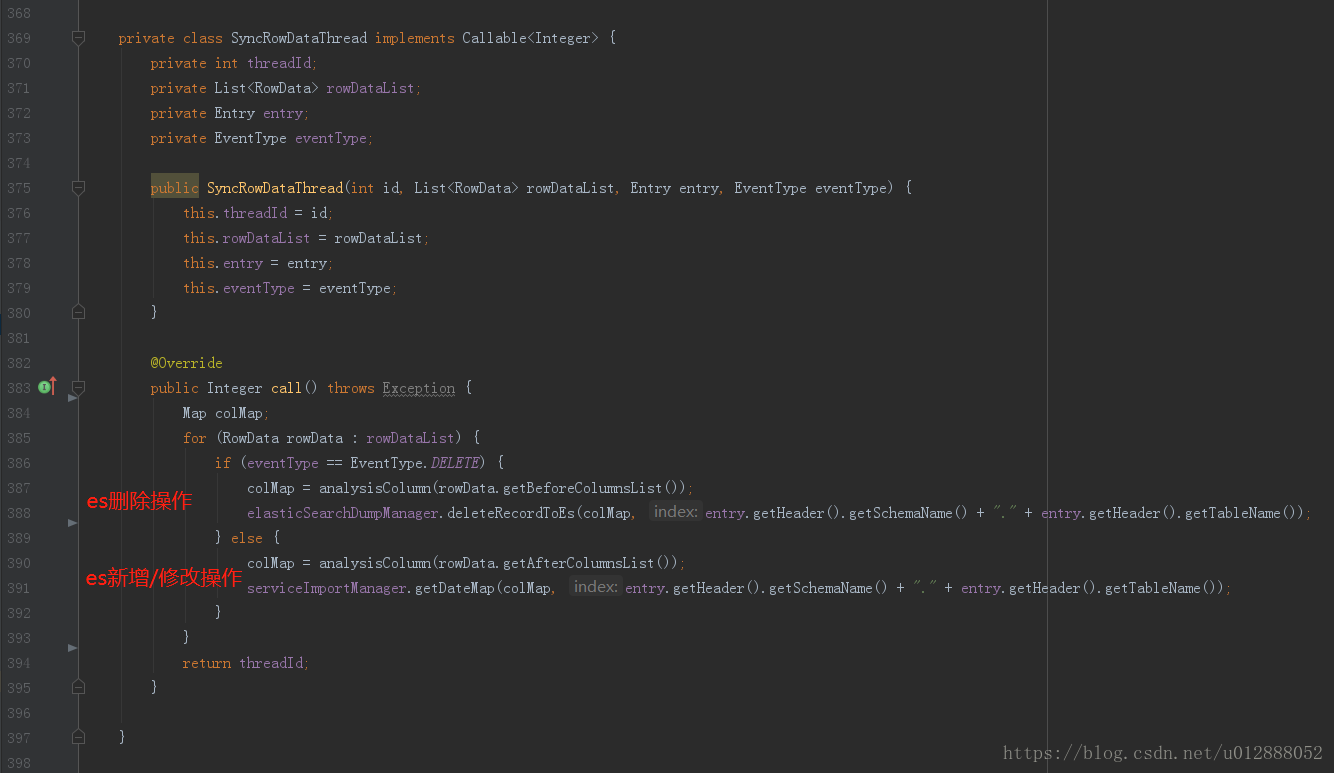Click 'this.threadId' on line 376
The height and width of the screenshot is (773, 1334).
235,213
